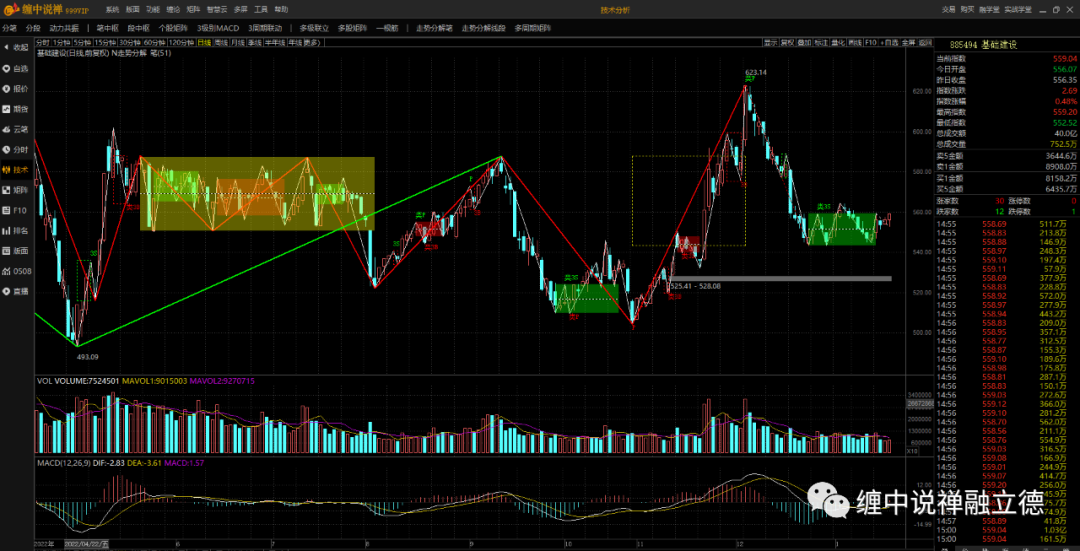Toggle the 段中枢 toolbar option

[x=138, y=28]
